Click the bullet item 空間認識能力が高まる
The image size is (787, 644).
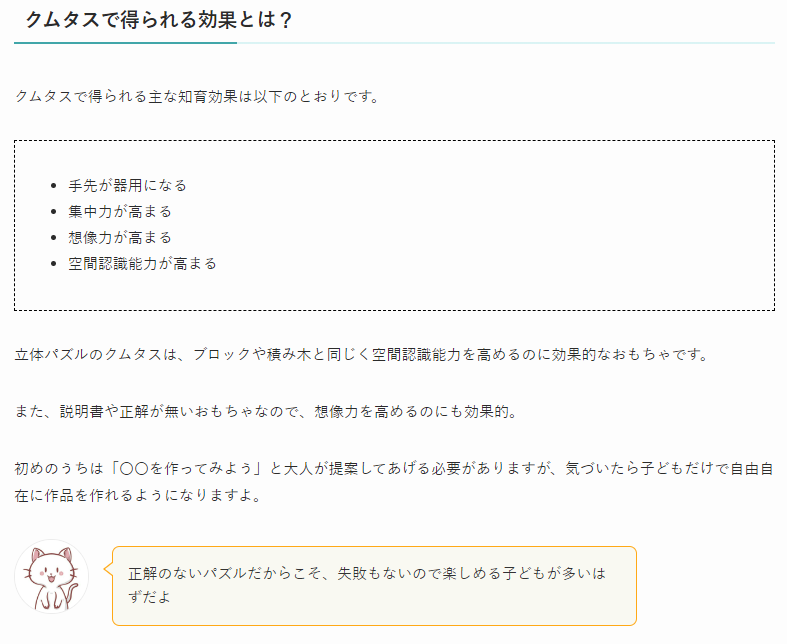[143, 264]
